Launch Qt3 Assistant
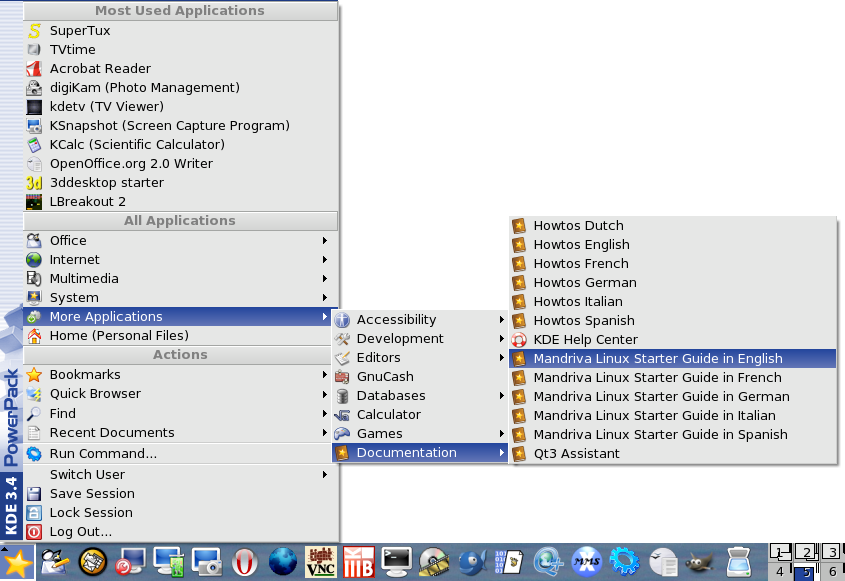Viewport: 845px width, 581px height. coord(673,453)
